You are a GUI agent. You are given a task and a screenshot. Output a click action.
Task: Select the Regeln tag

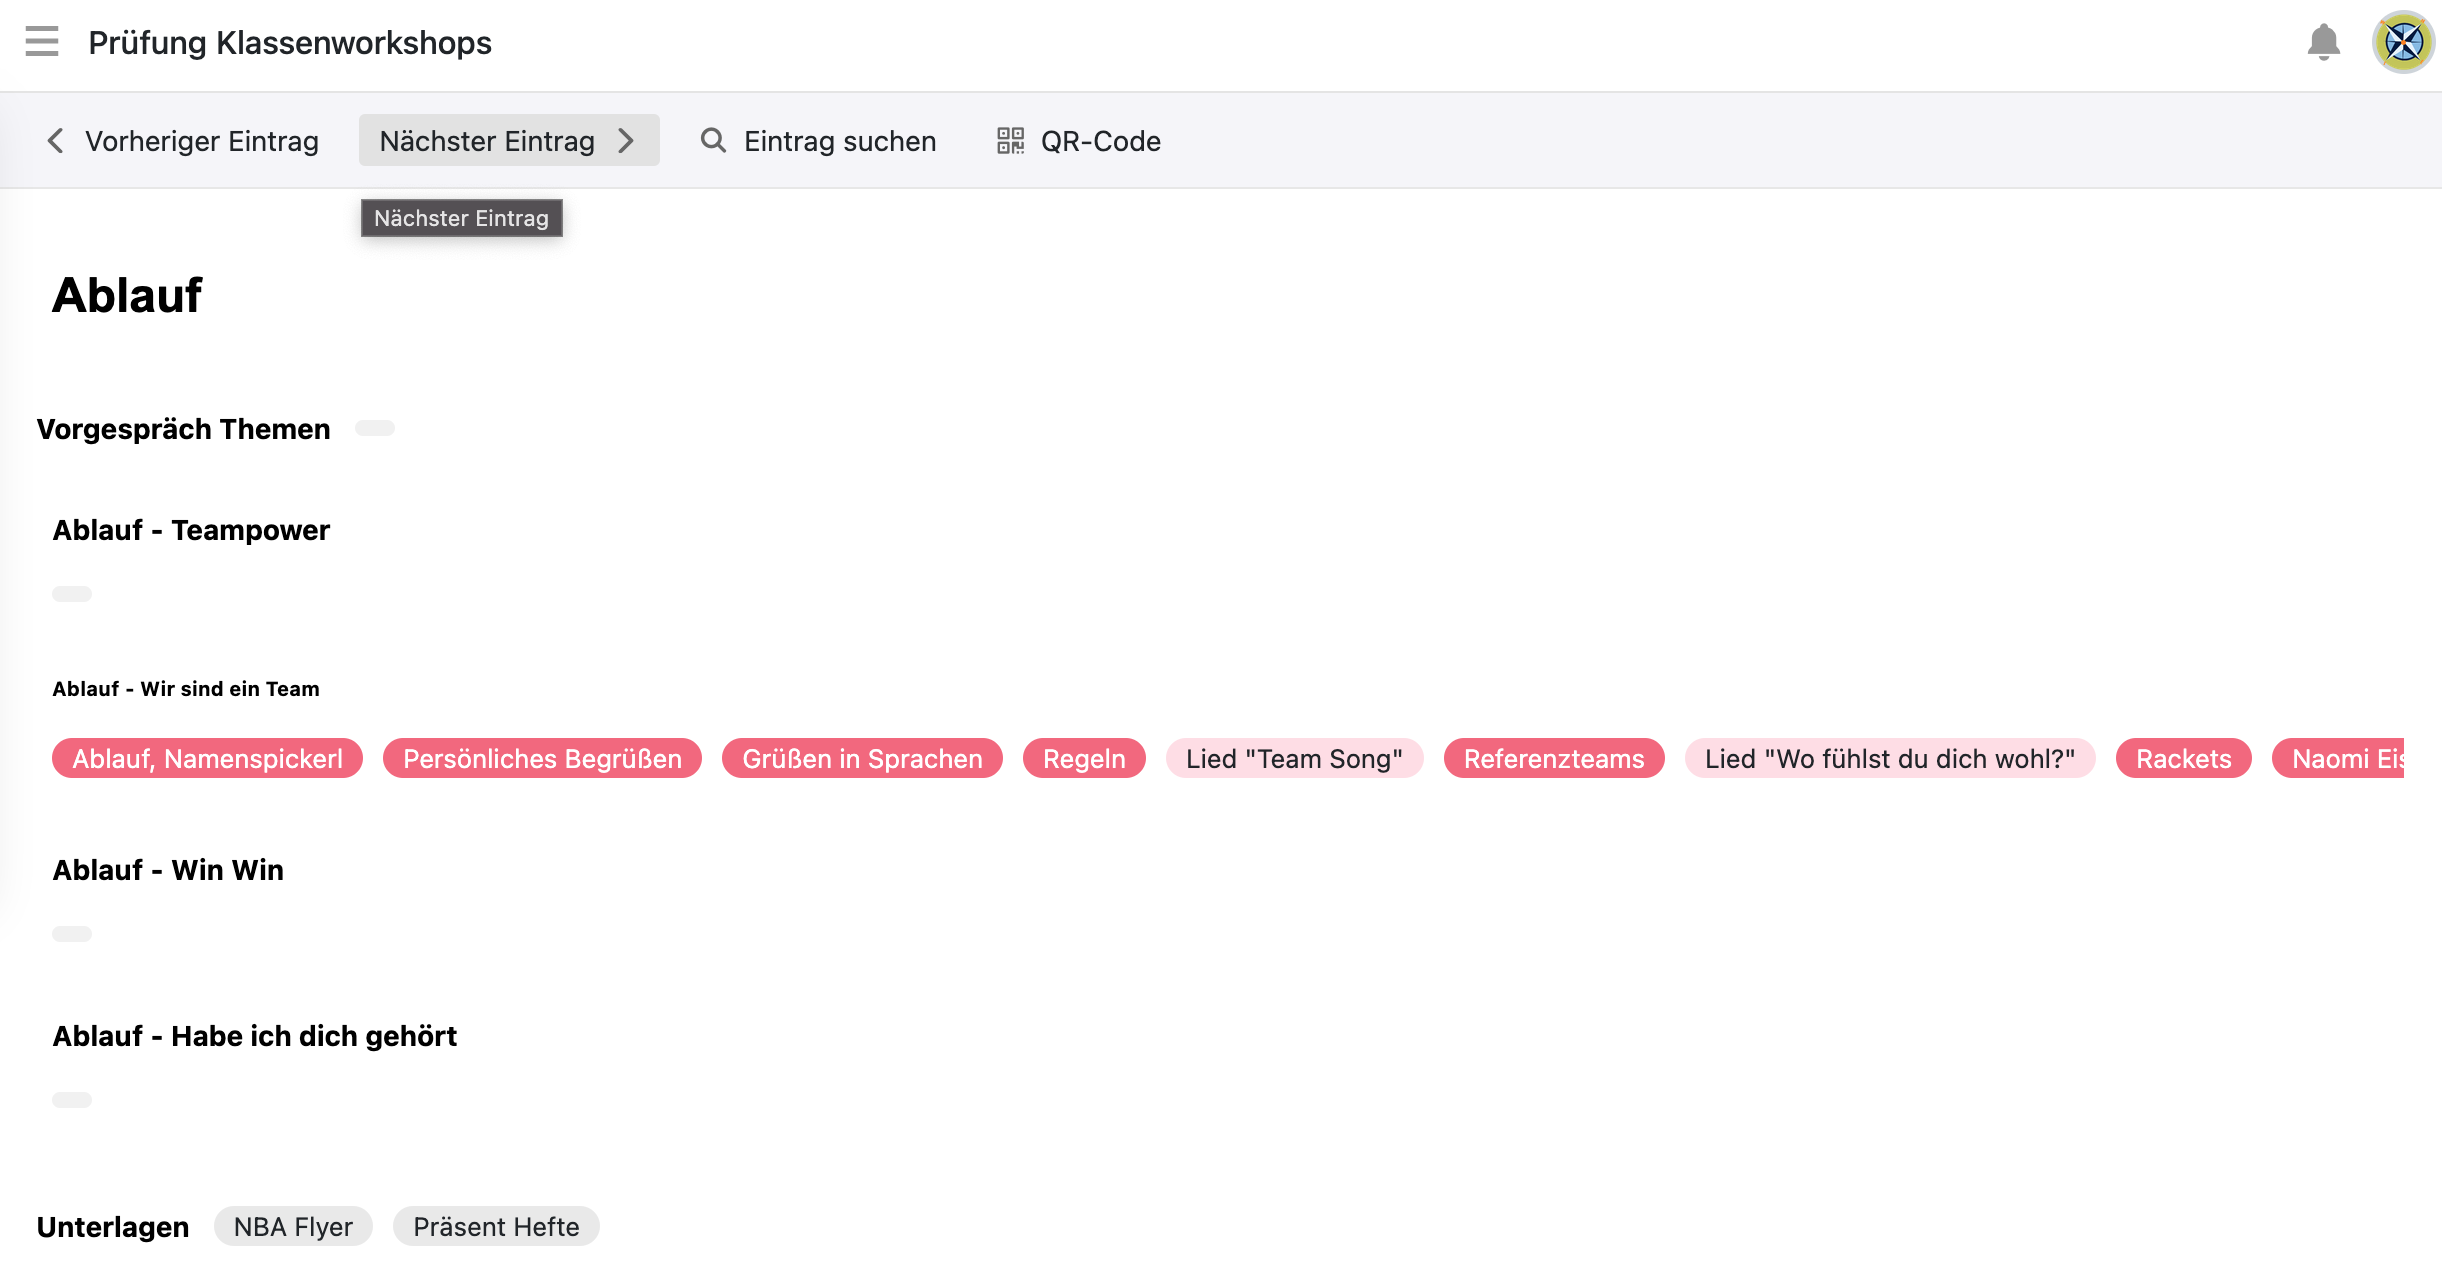pyautogui.click(x=1084, y=759)
